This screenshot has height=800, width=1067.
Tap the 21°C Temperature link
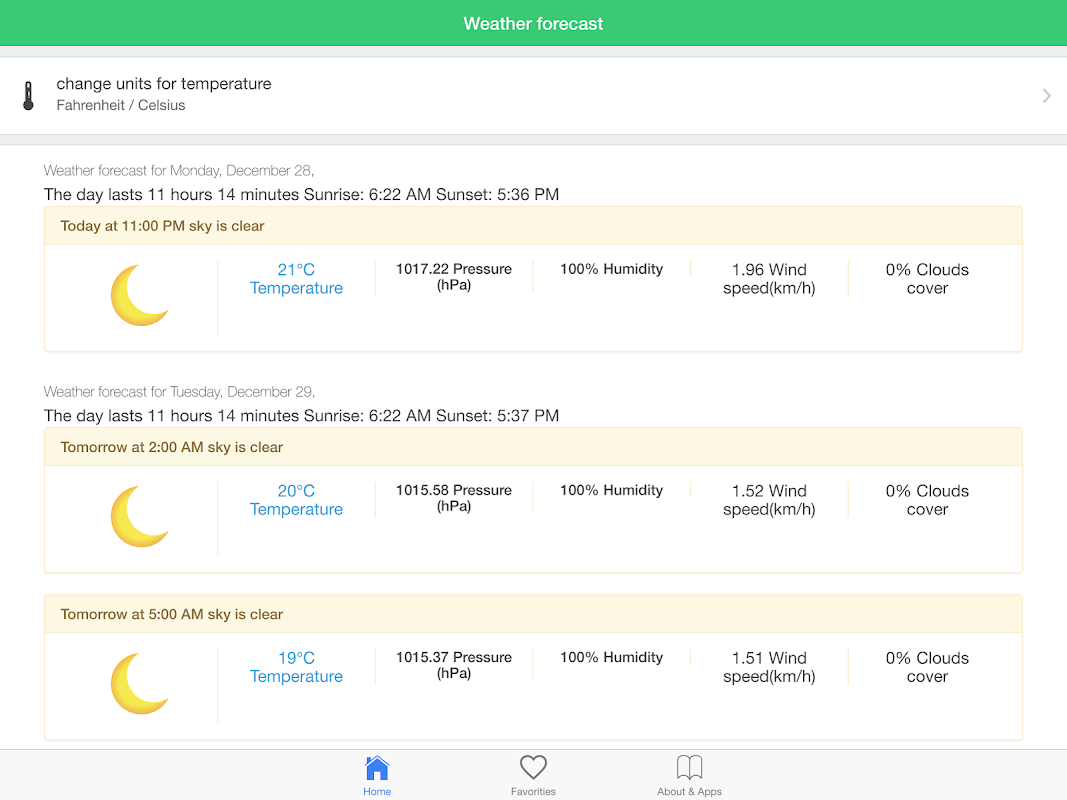[296, 279]
